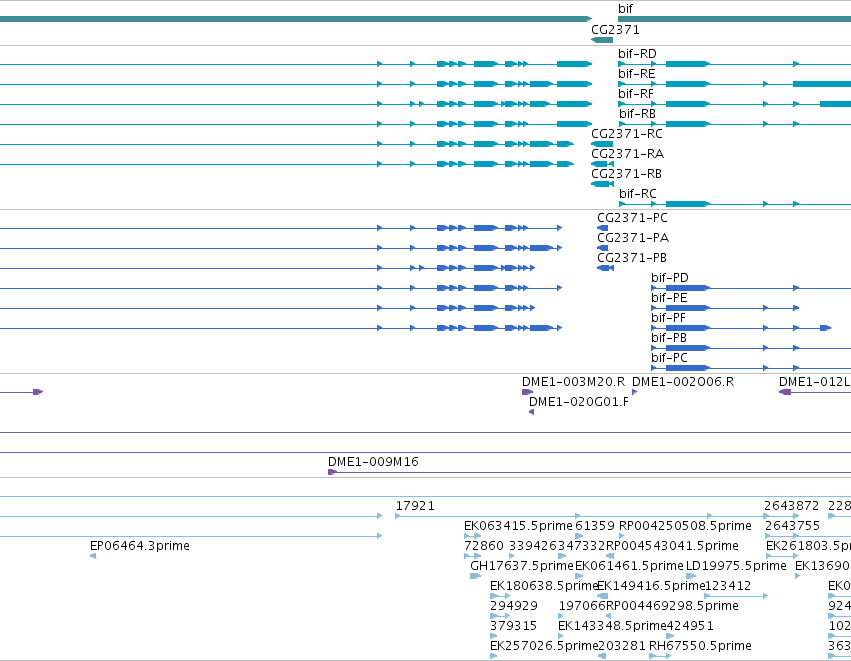
Task: Click the GH17637.5prime label
Action: [522, 566]
